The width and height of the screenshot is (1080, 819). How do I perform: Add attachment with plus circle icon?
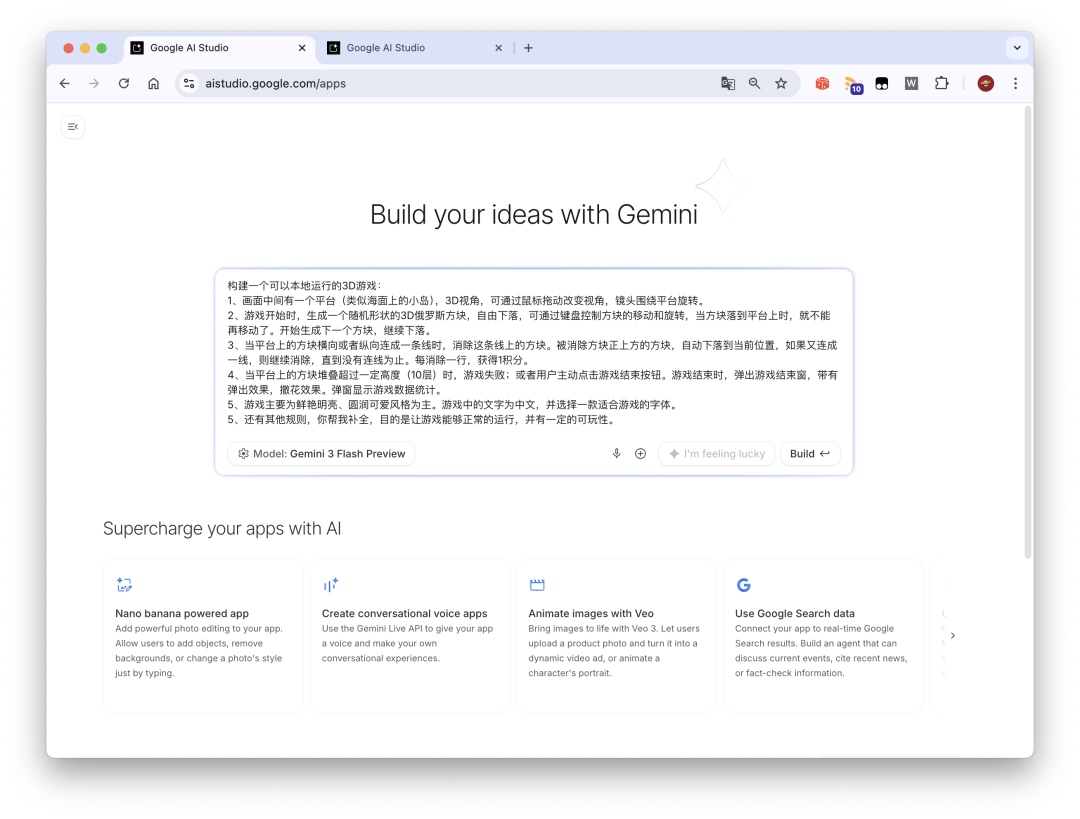641,453
